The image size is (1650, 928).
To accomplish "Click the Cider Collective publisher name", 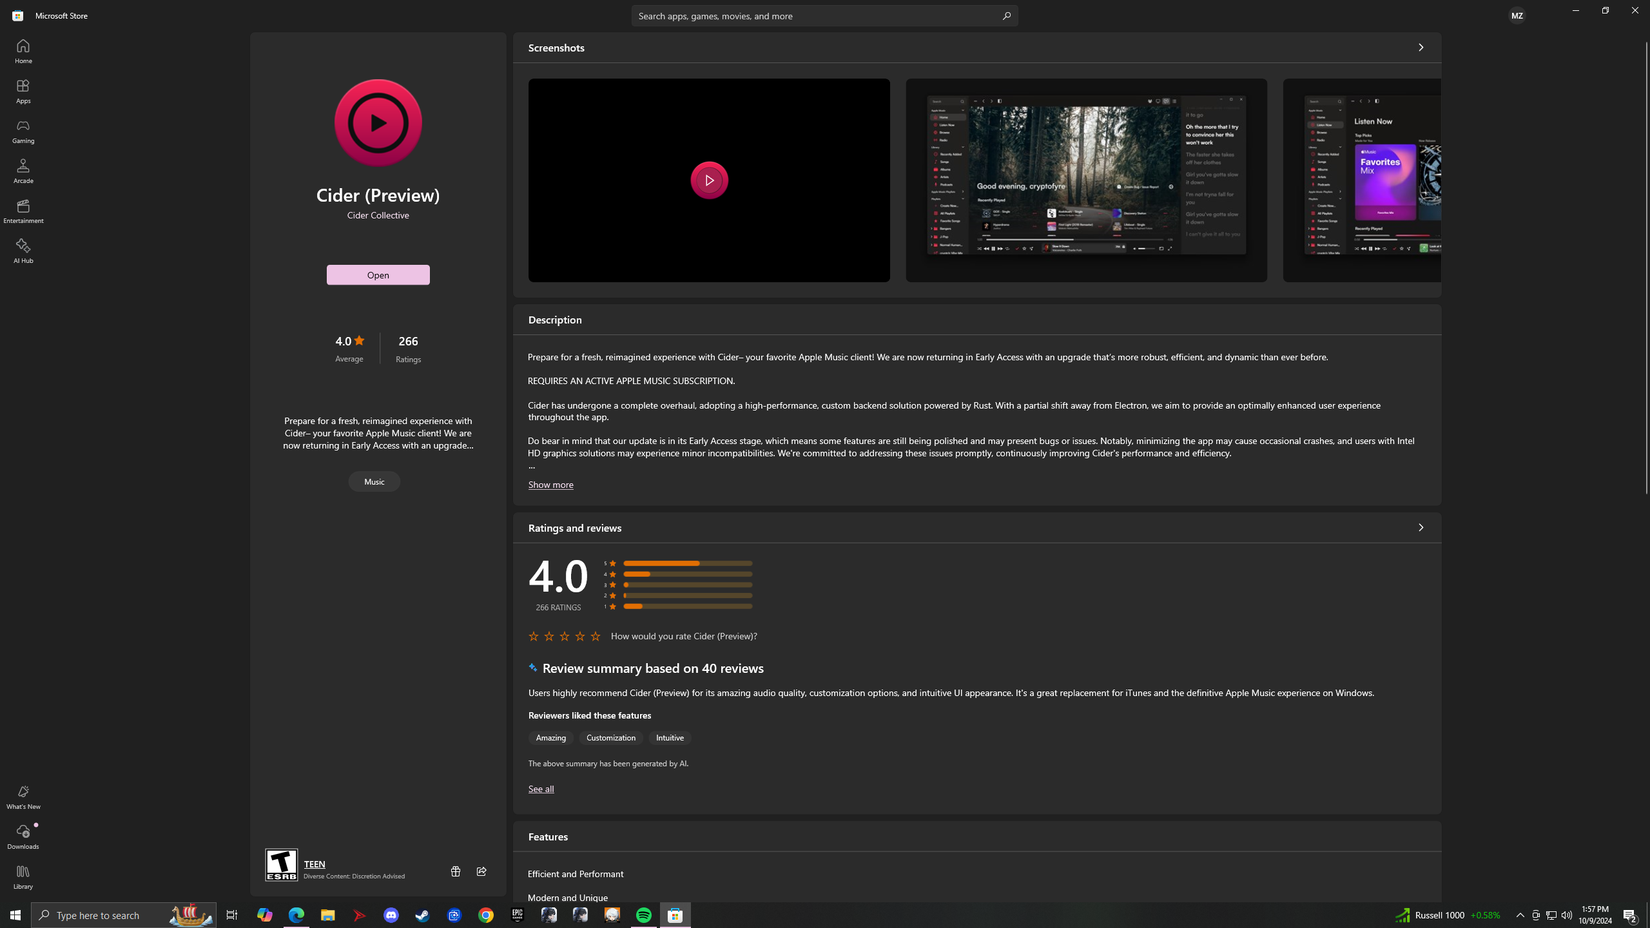I will [x=378, y=215].
